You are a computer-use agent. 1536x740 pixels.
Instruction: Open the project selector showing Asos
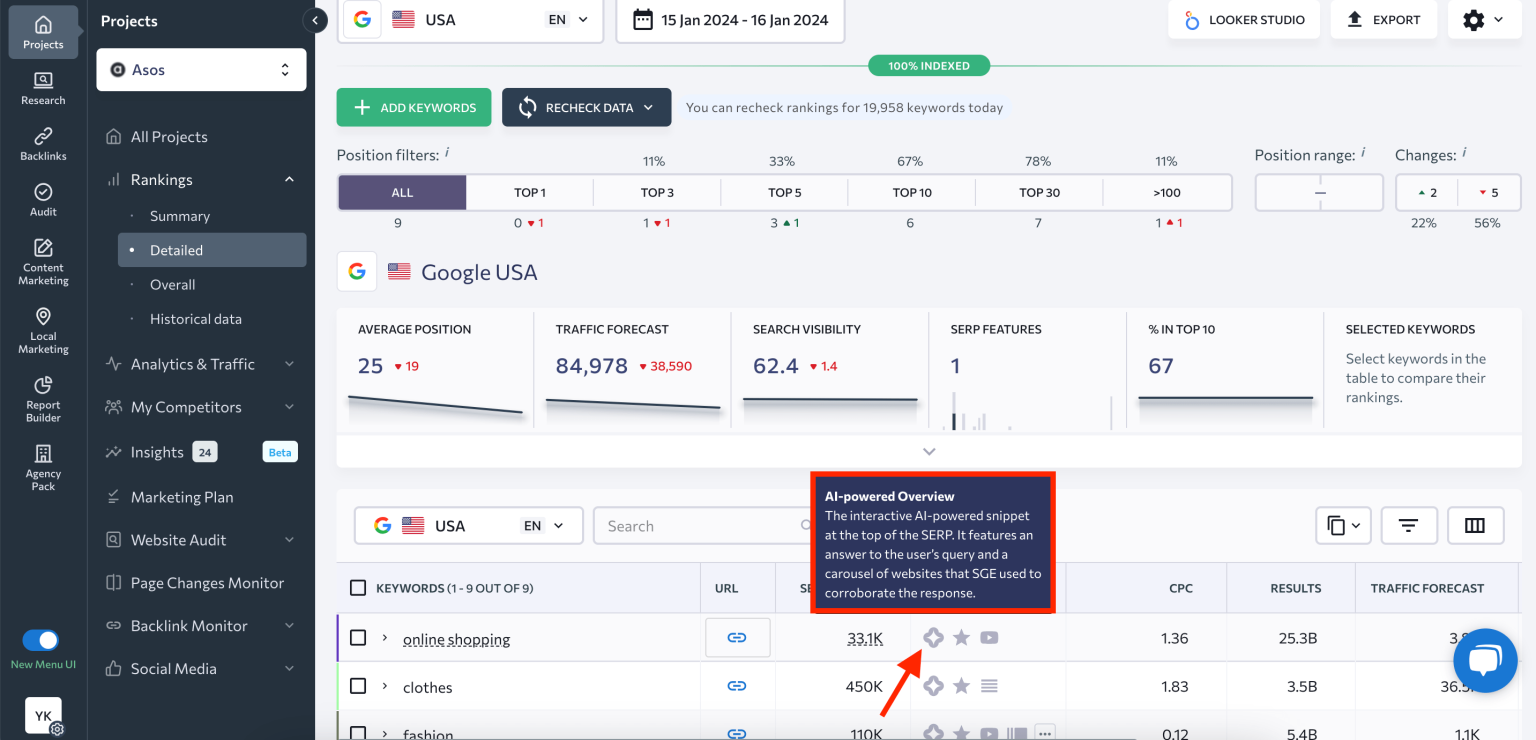pyautogui.click(x=200, y=69)
